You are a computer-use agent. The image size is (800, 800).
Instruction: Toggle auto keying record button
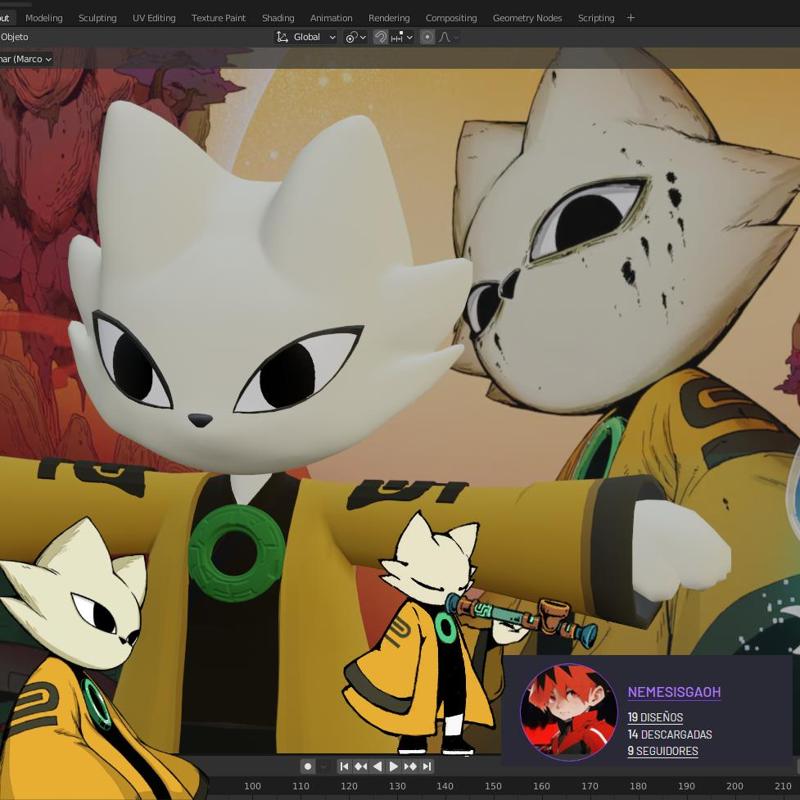click(308, 766)
